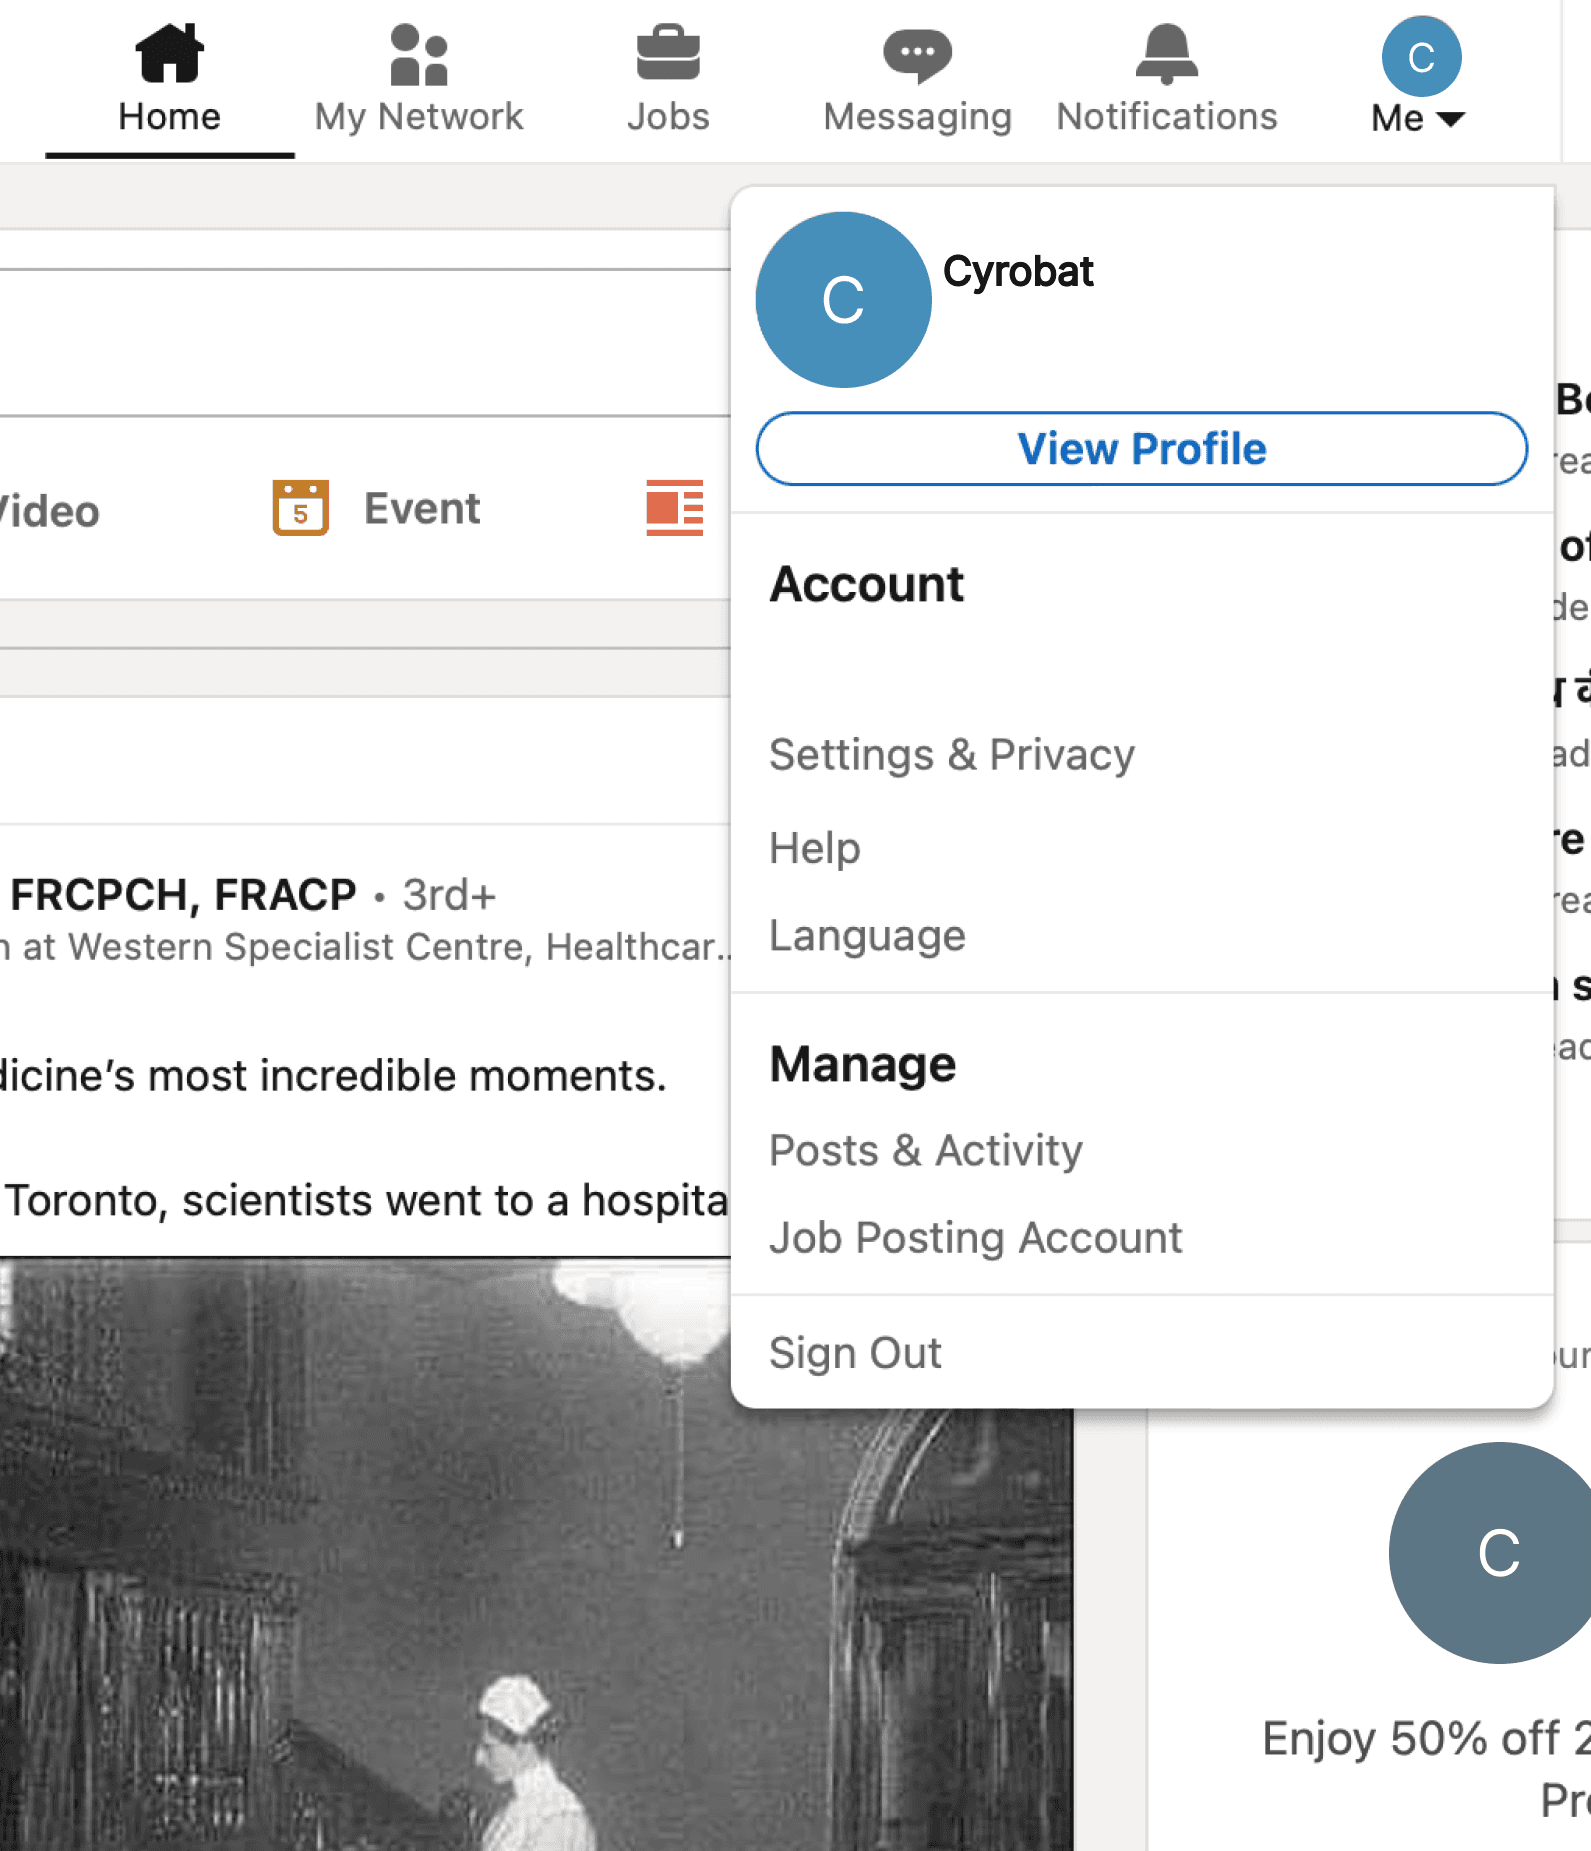The width and height of the screenshot is (1591, 1851).
Task: Open My Network people icon
Action: click(x=419, y=54)
